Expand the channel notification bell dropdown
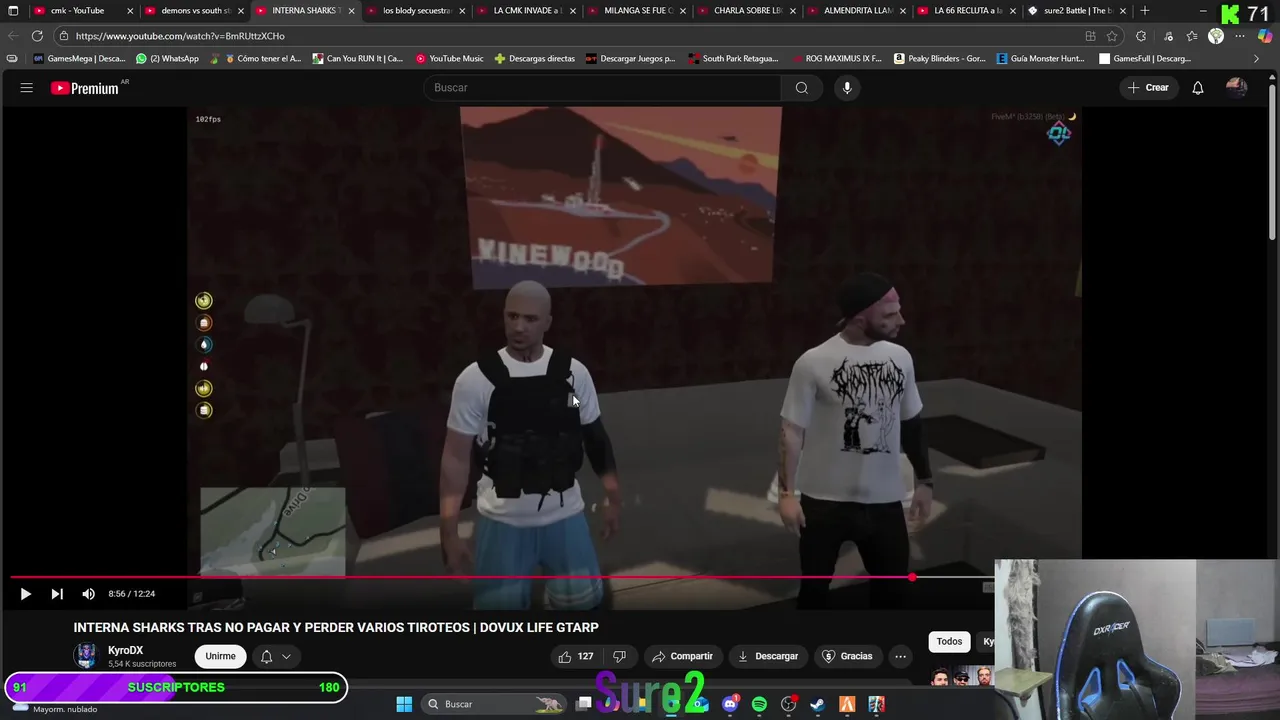 click(x=275, y=656)
